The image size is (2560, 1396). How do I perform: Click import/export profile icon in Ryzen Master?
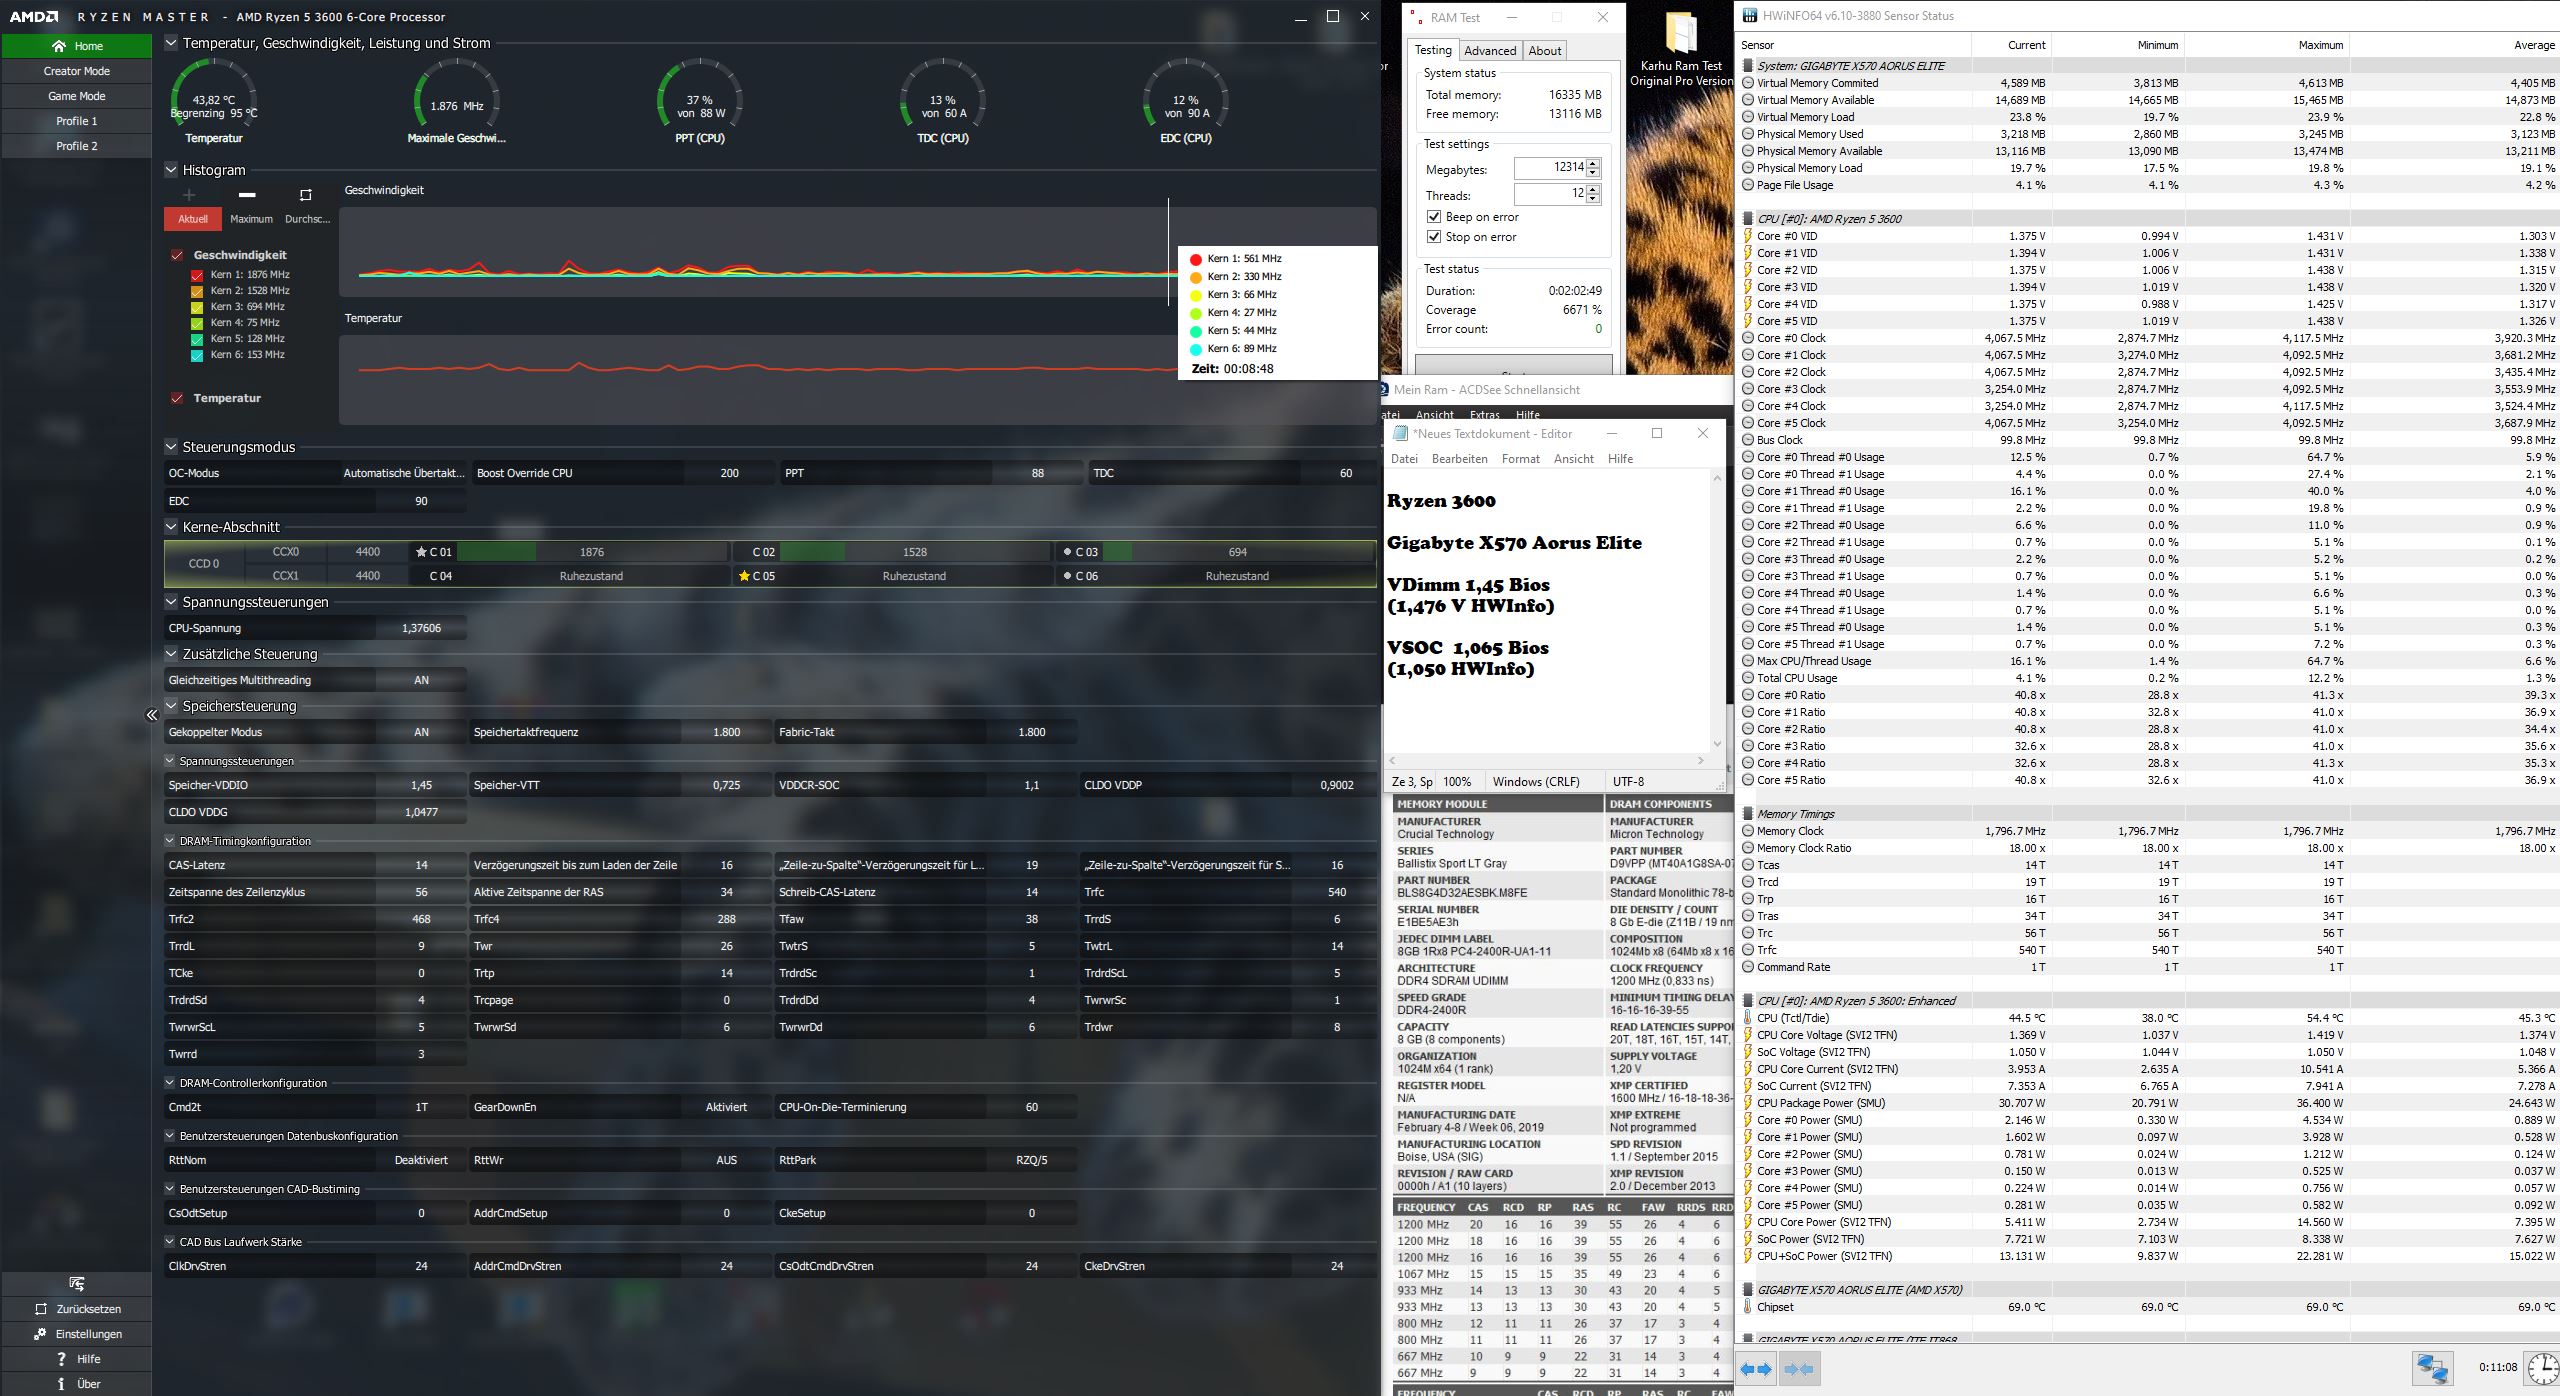click(x=77, y=1283)
